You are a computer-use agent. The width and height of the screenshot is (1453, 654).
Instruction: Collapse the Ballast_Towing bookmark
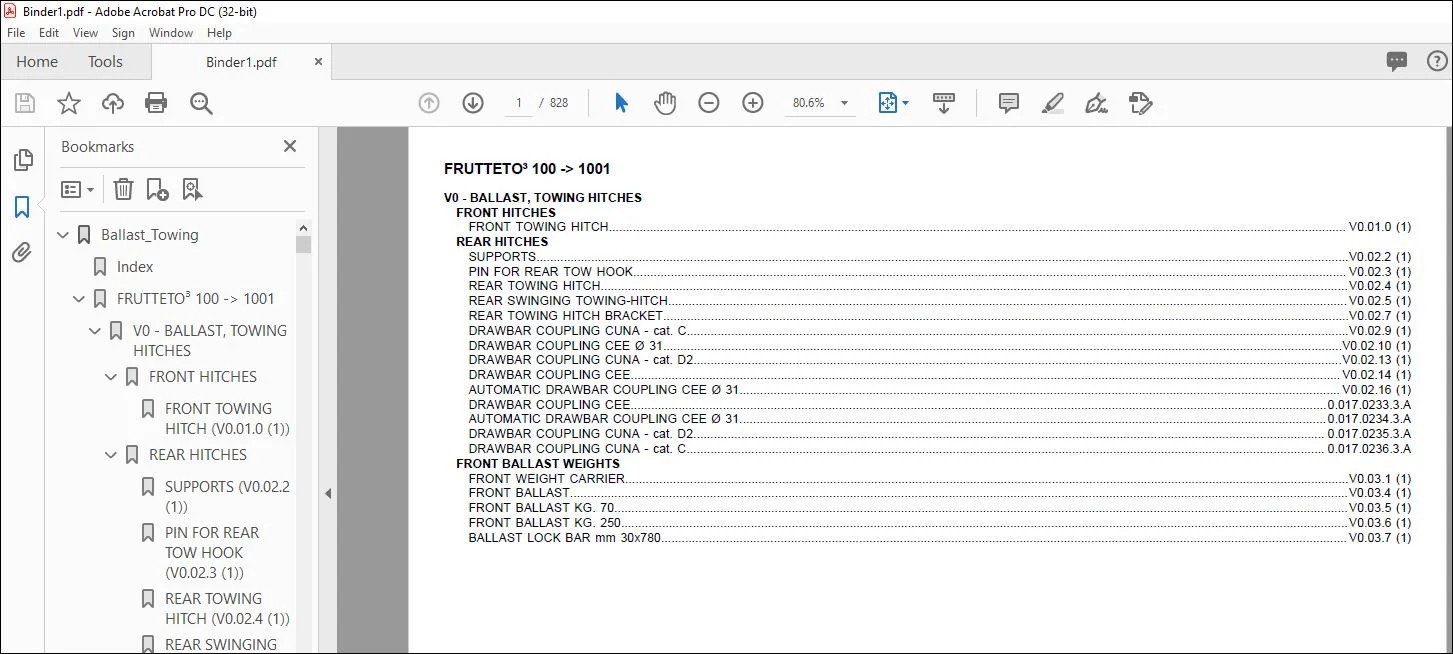[64, 235]
